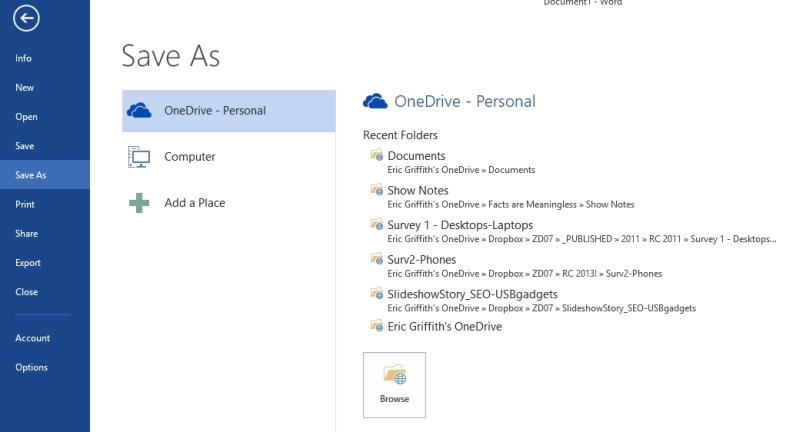The image size is (786, 432).
Task: Select Survey 1 - Desktops-Laptops folder
Action: 460,225
